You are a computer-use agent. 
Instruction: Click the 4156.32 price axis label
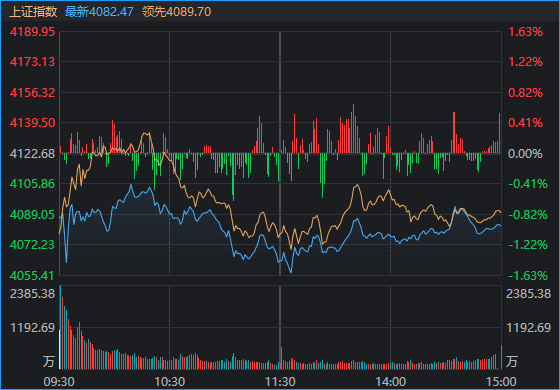coord(32,93)
